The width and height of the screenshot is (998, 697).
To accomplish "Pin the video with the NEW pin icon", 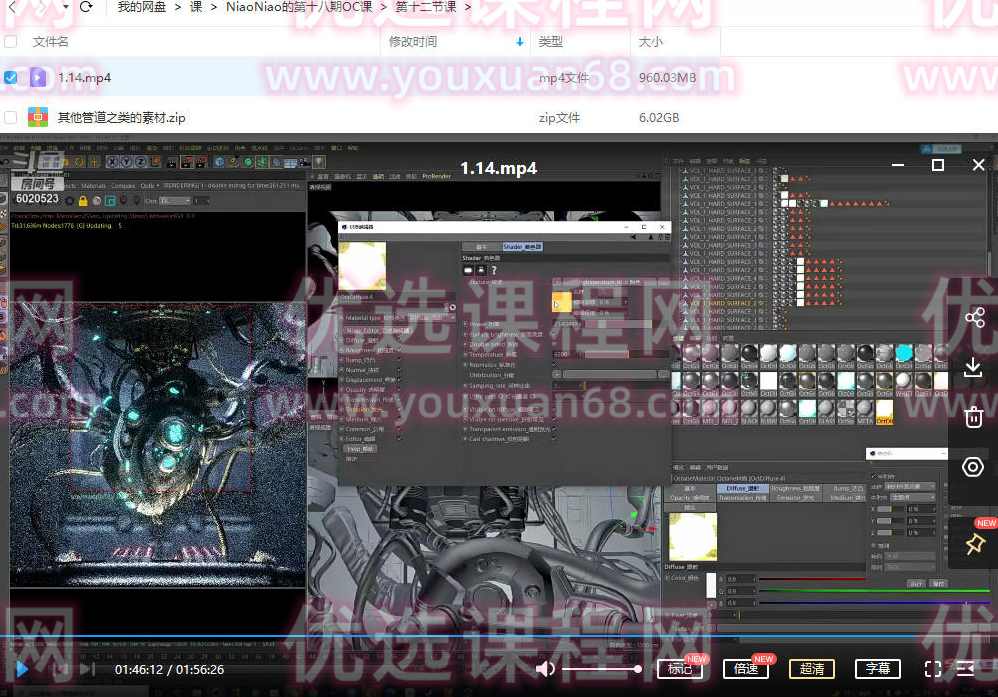I will coord(974,544).
